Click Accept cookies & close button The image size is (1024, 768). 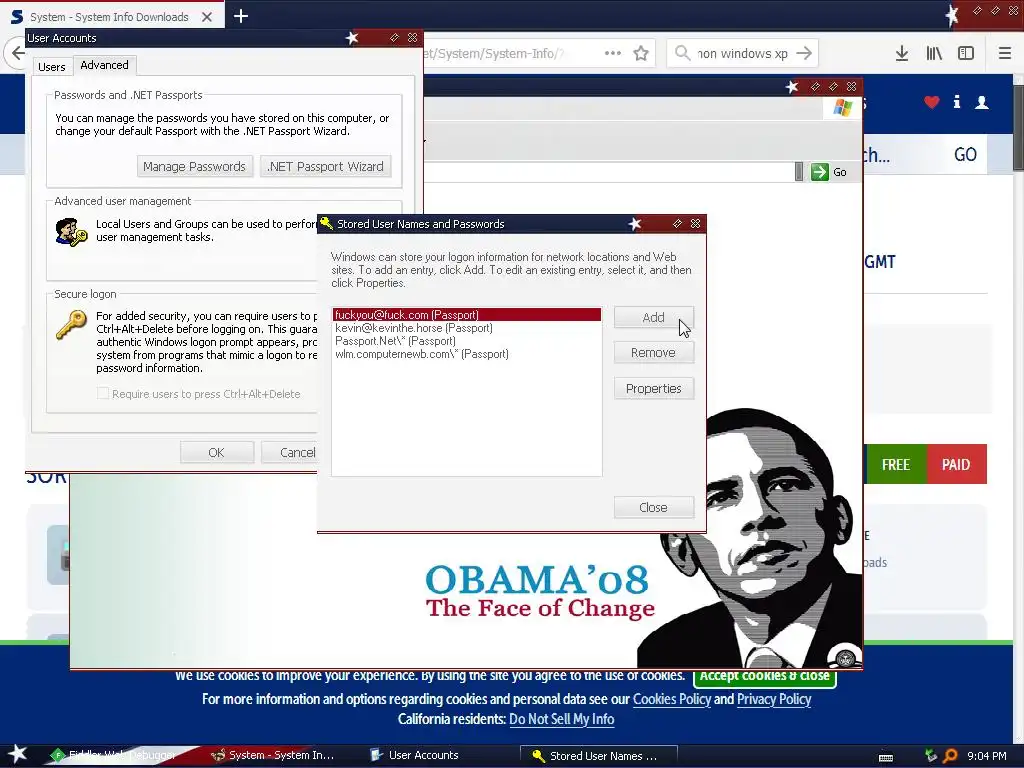[x=765, y=676]
